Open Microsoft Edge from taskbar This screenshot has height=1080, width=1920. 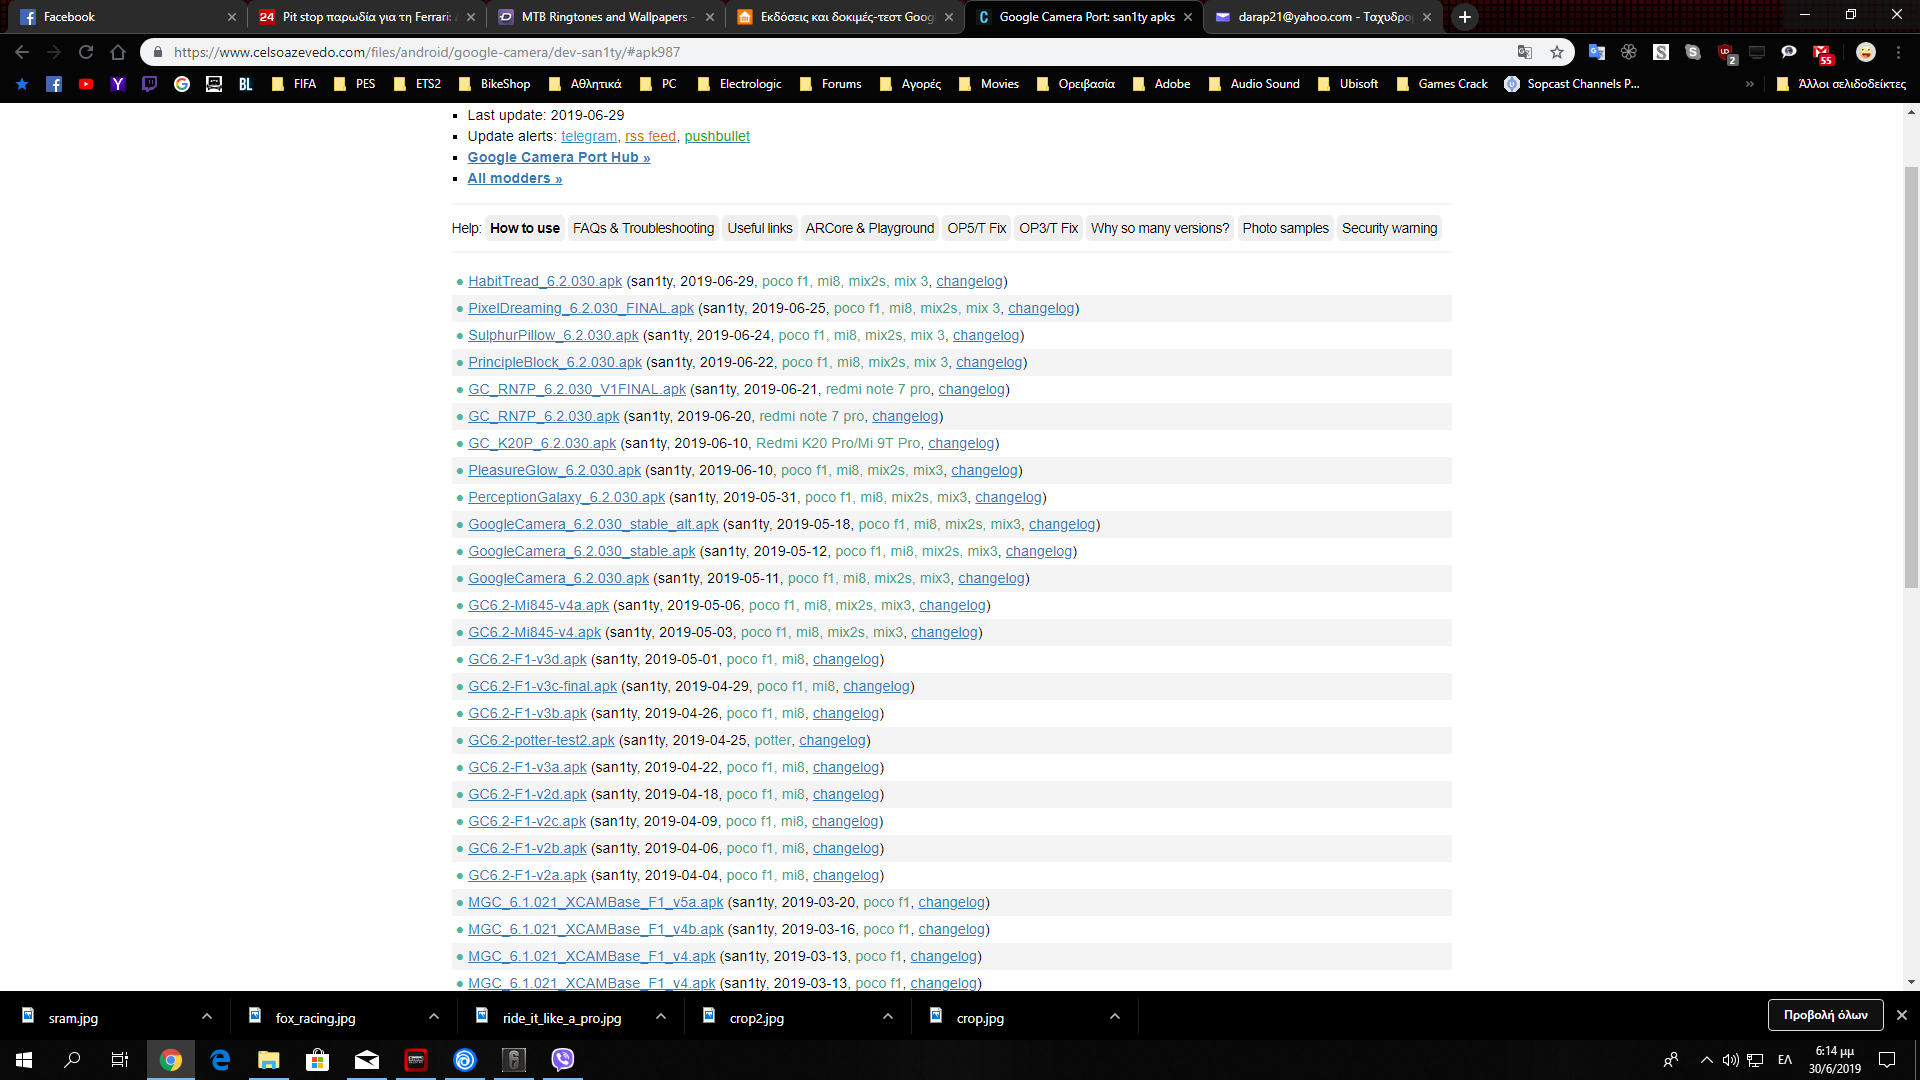point(220,1059)
